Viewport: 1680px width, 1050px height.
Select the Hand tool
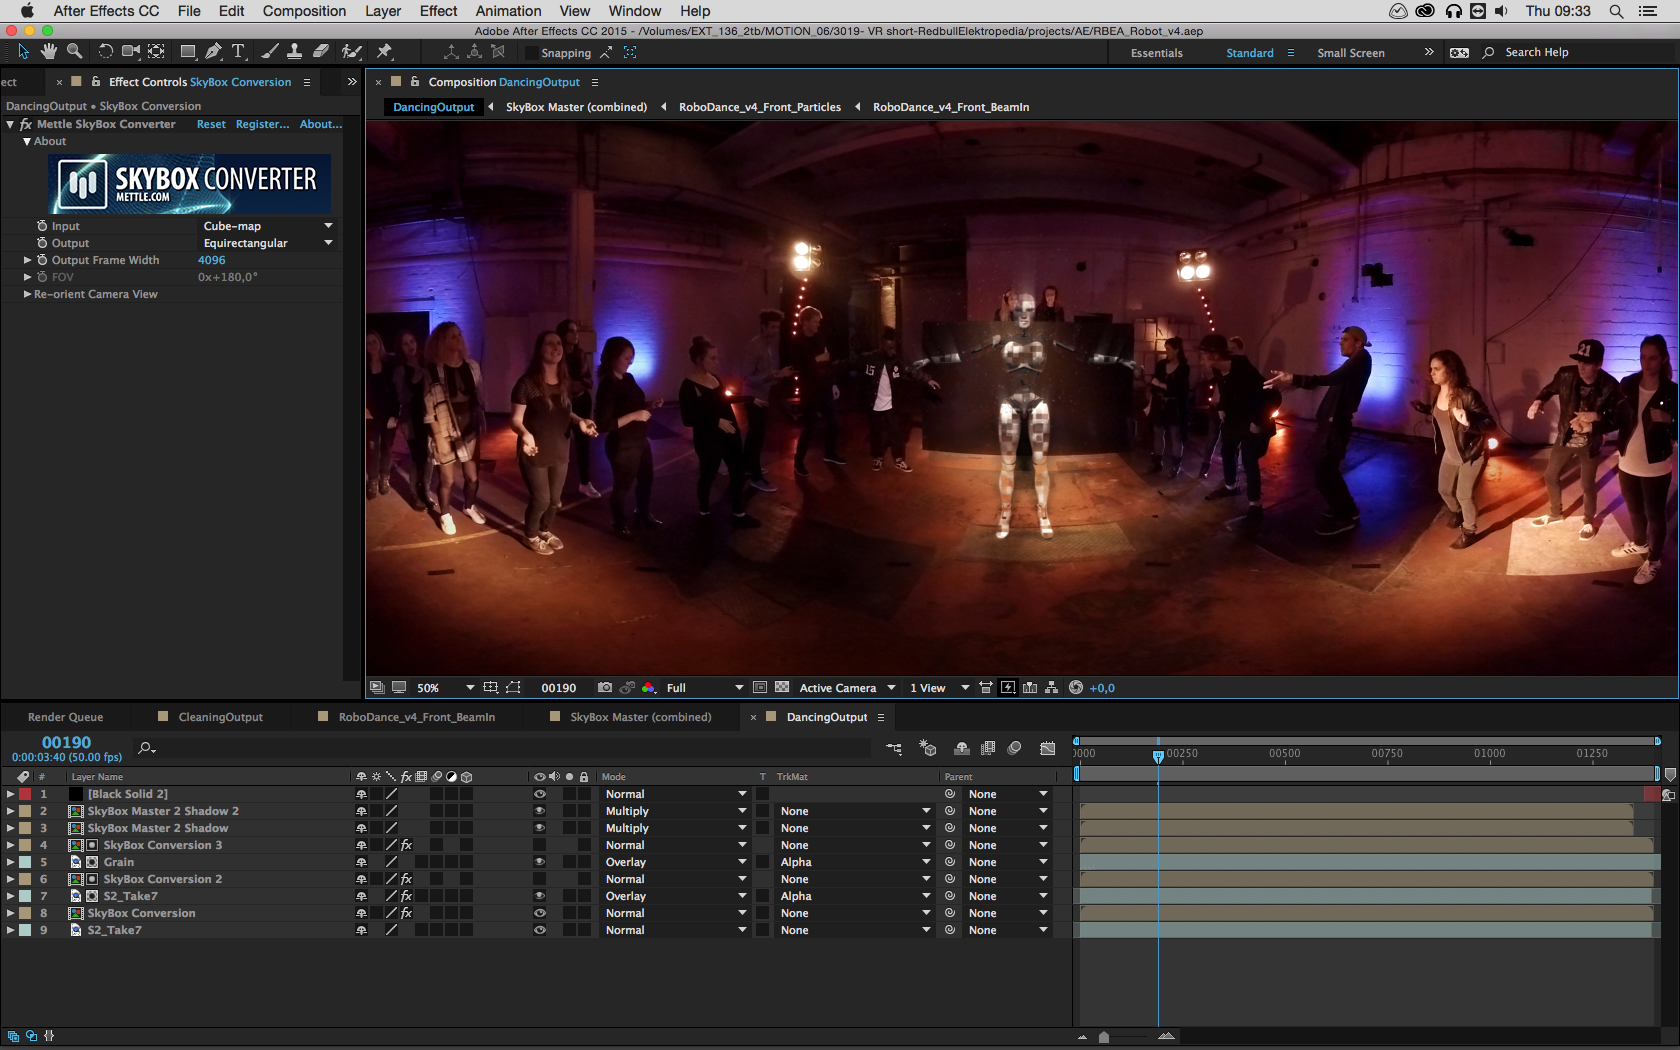(49, 51)
